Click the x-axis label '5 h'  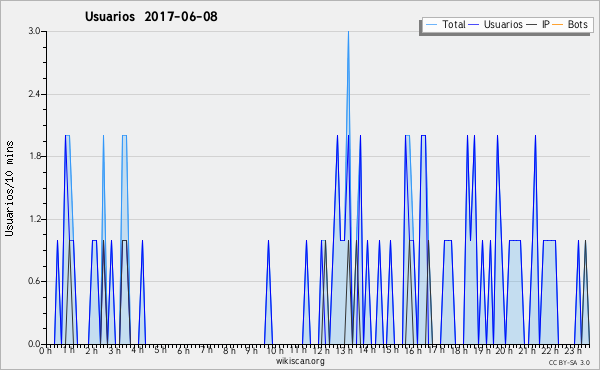pos(160,350)
